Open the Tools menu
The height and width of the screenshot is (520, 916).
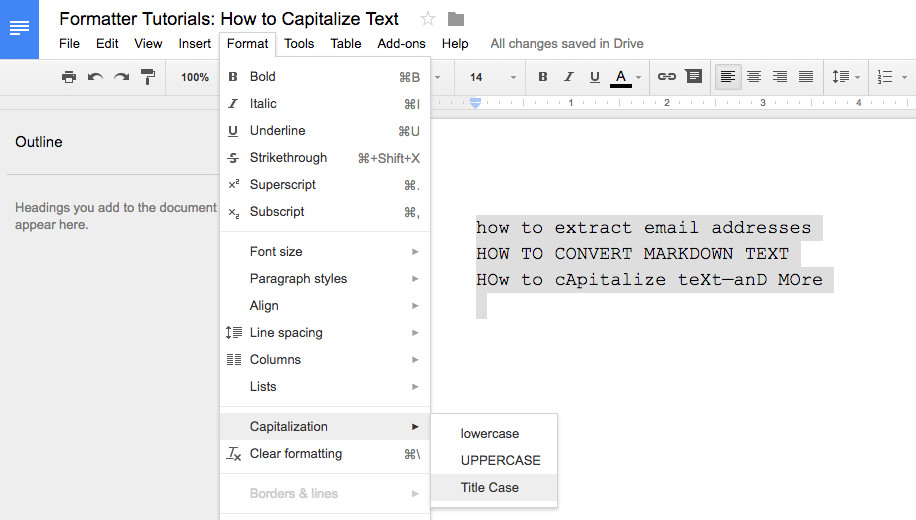[x=299, y=44]
